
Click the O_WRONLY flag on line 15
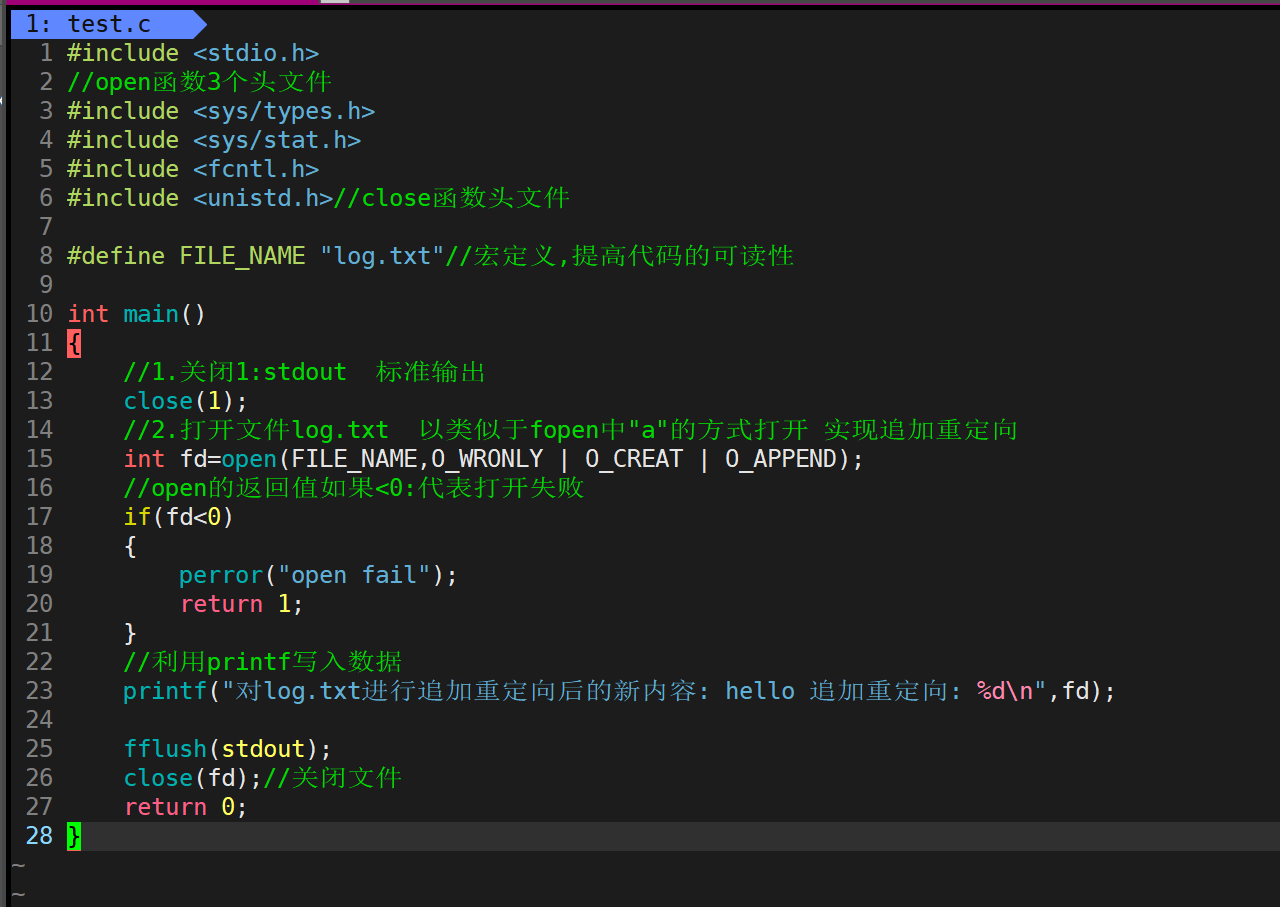487,459
